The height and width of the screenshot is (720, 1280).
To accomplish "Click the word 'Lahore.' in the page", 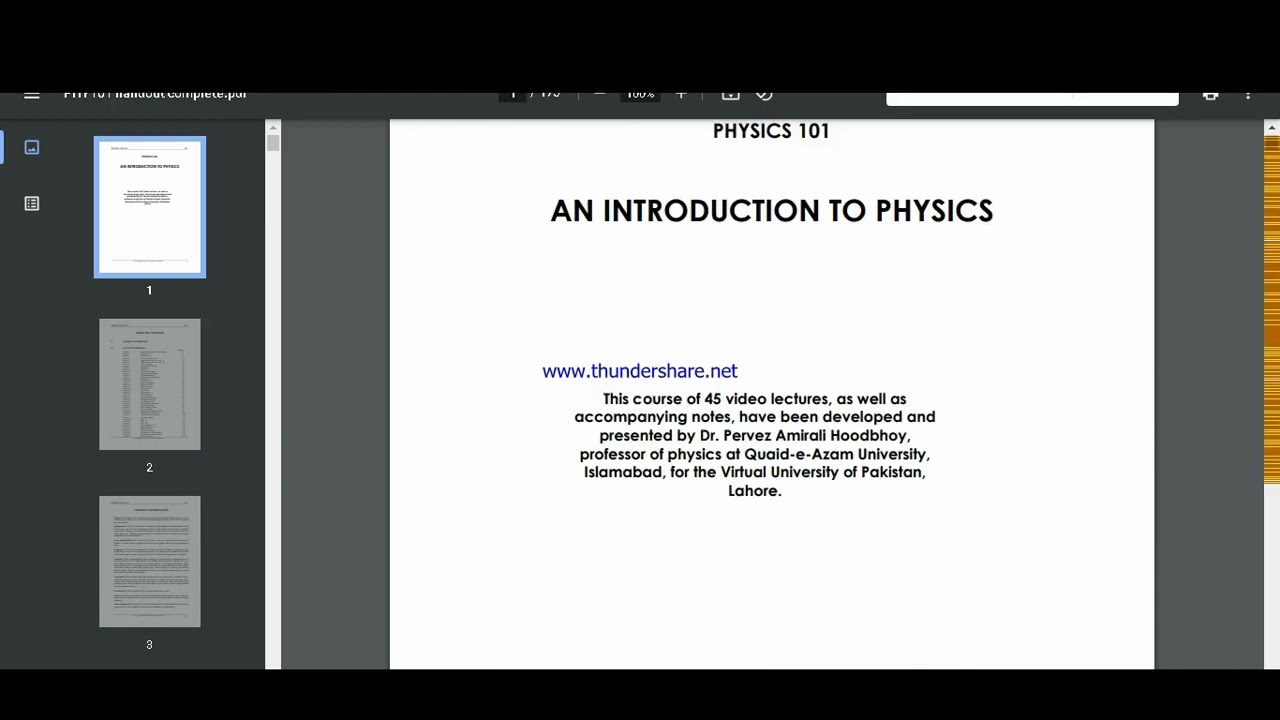I will point(755,490).
